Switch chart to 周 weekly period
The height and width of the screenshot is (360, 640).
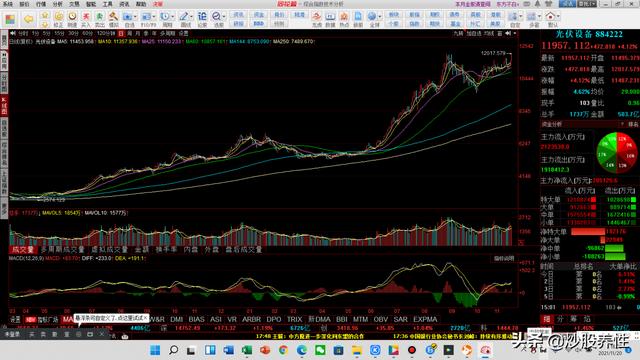(x=129, y=33)
